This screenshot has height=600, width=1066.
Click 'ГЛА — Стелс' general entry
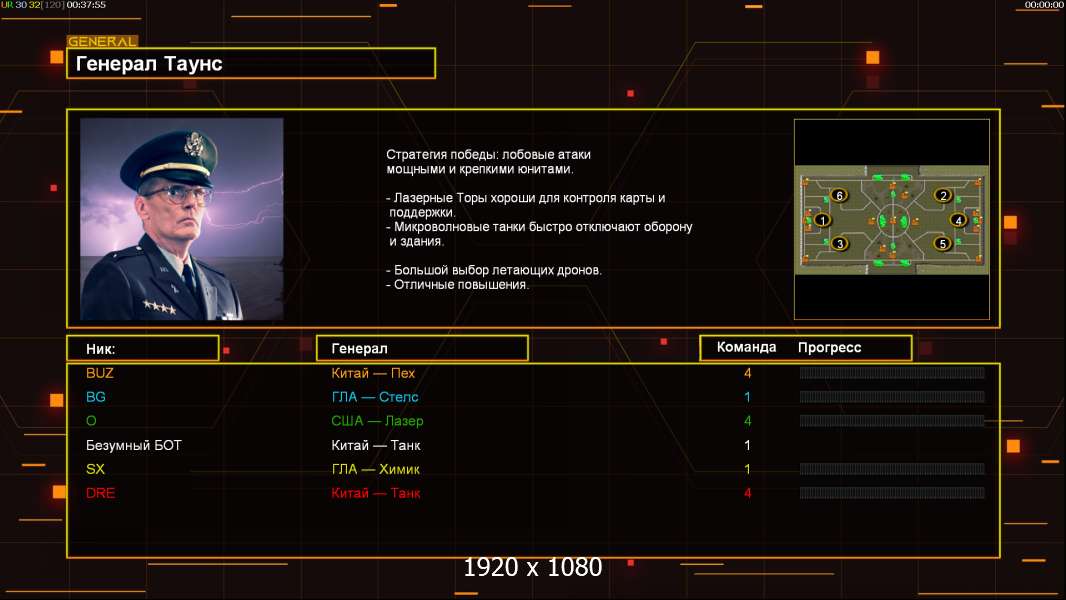pos(375,397)
